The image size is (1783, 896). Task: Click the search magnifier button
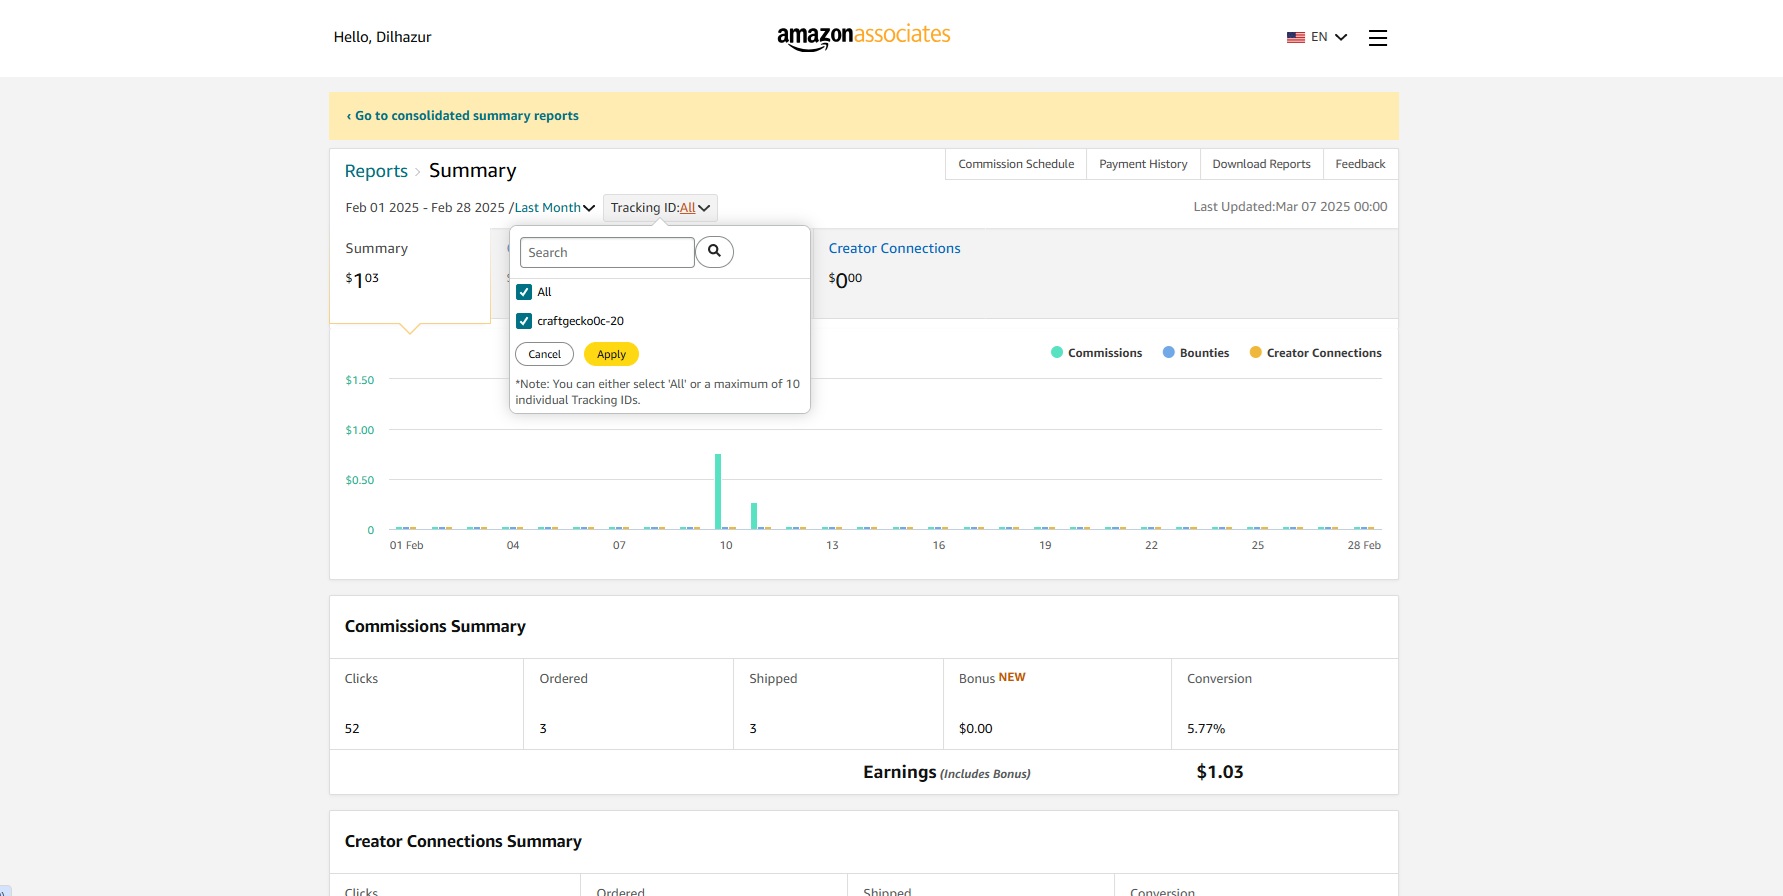tap(714, 252)
